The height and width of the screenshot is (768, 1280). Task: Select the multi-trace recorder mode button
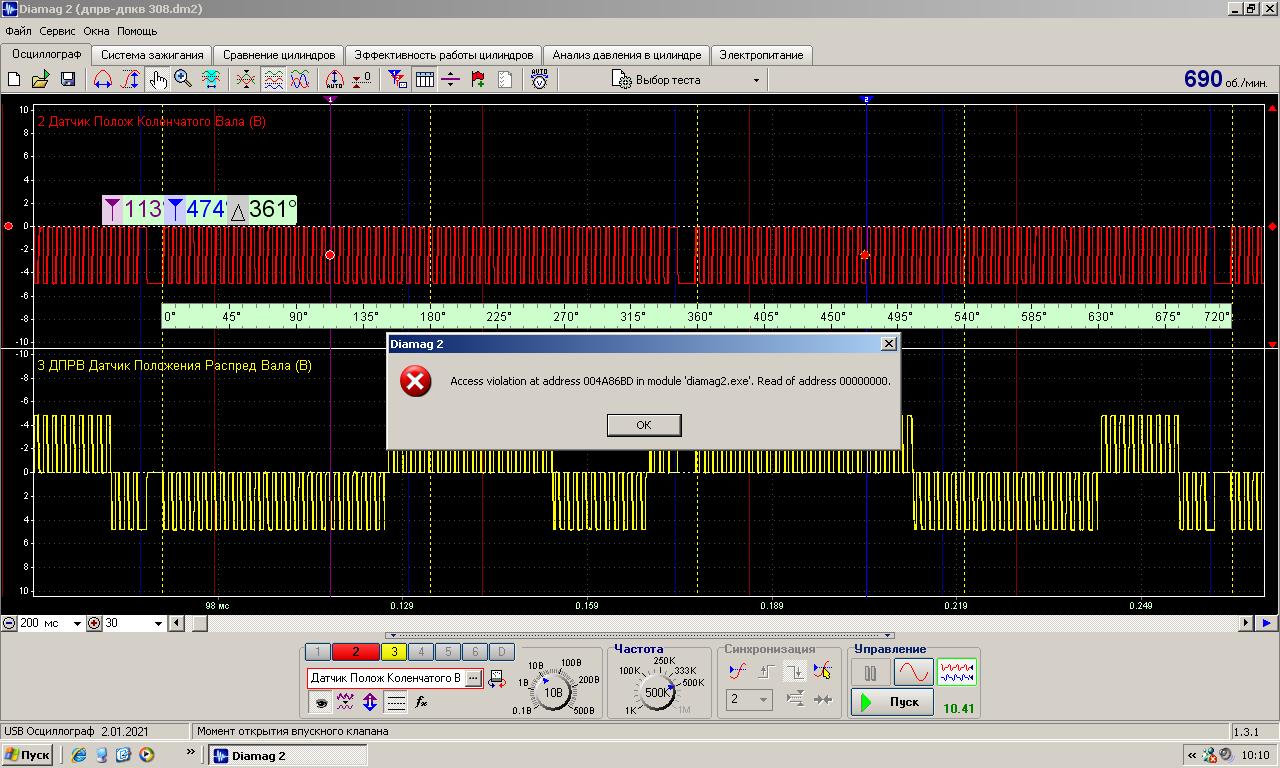point(957,672)
